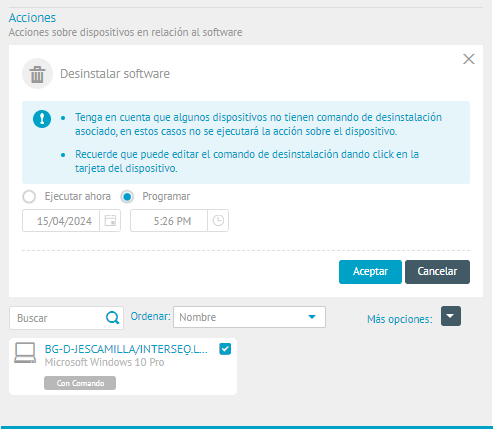Click the blue exclamation info icon
Image resolution: width=493 pixels, height=429 pixels.
pyautogui.click(x=42, y=119)
